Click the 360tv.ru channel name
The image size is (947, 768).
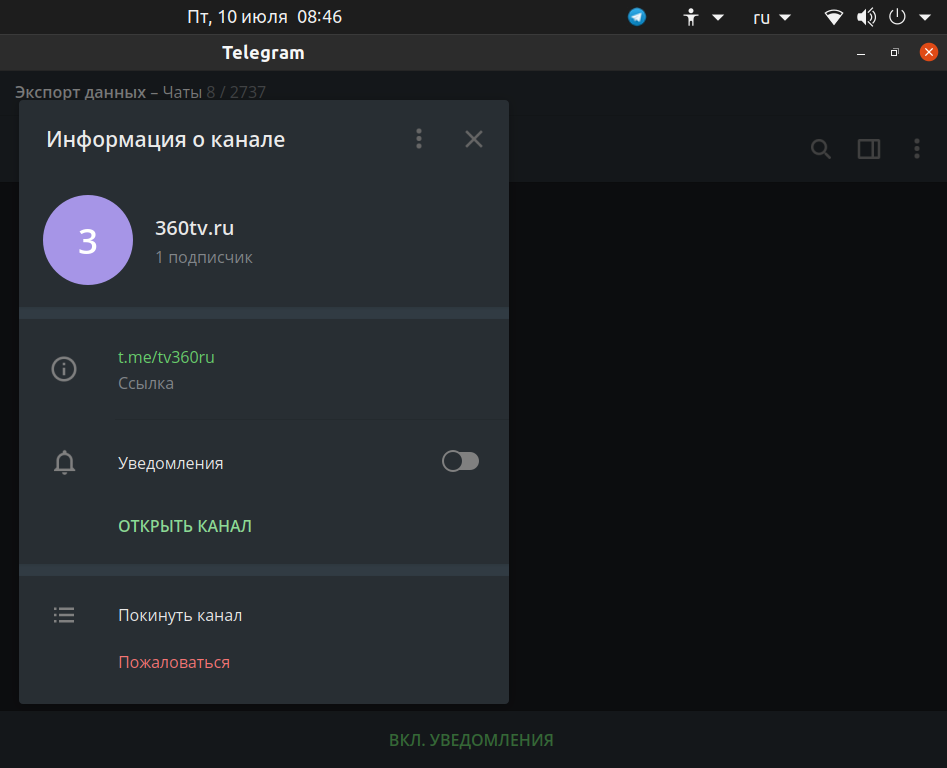coord(194,228)
